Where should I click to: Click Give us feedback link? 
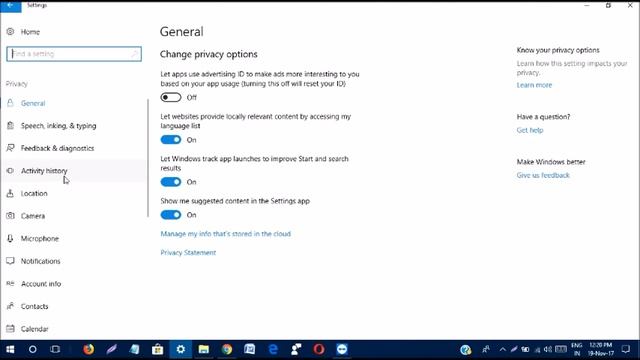tap(543, 175)
